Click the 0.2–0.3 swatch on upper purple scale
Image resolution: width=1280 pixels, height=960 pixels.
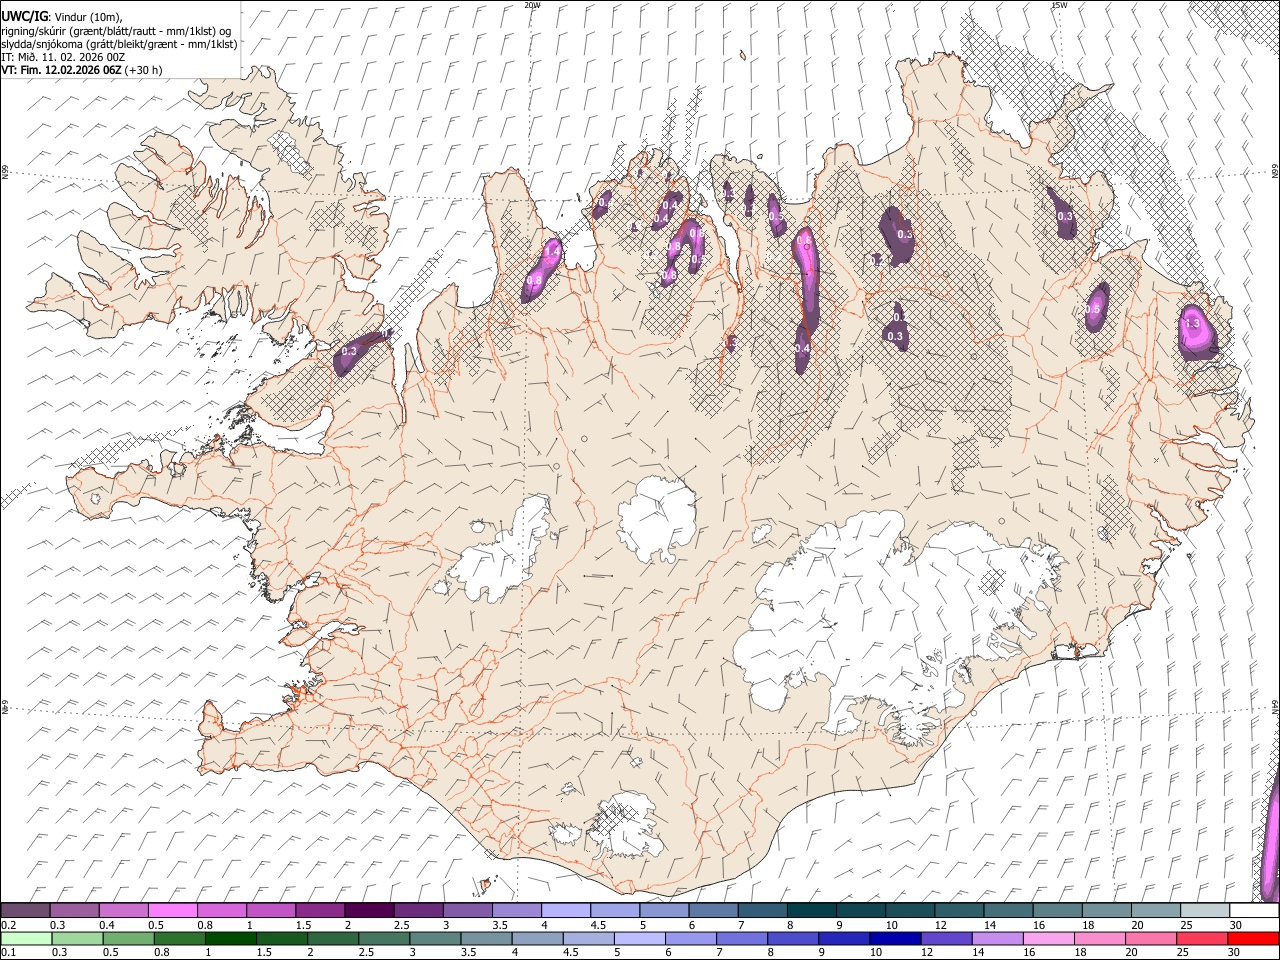coord(25,910)
